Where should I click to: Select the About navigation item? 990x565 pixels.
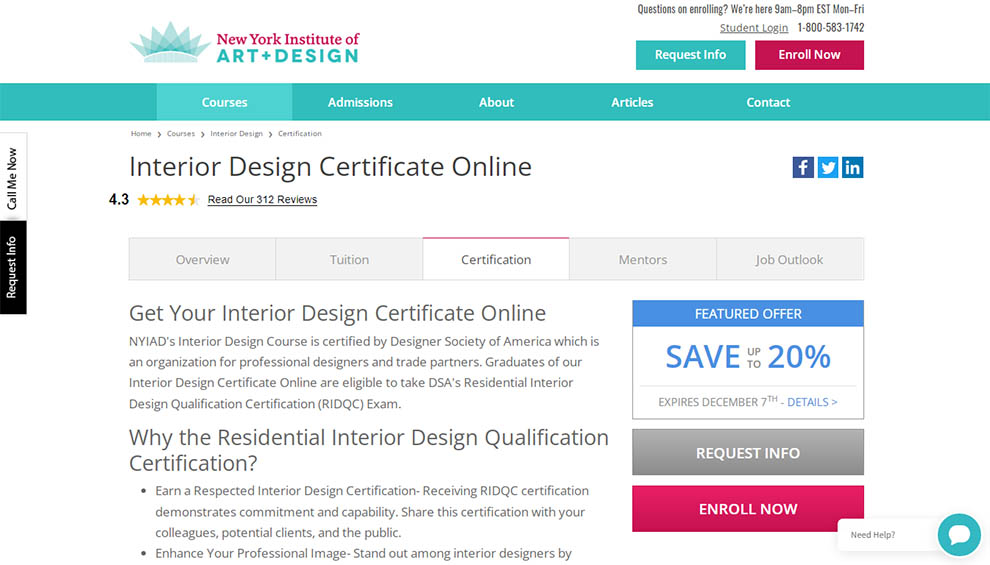pos(496,102)
